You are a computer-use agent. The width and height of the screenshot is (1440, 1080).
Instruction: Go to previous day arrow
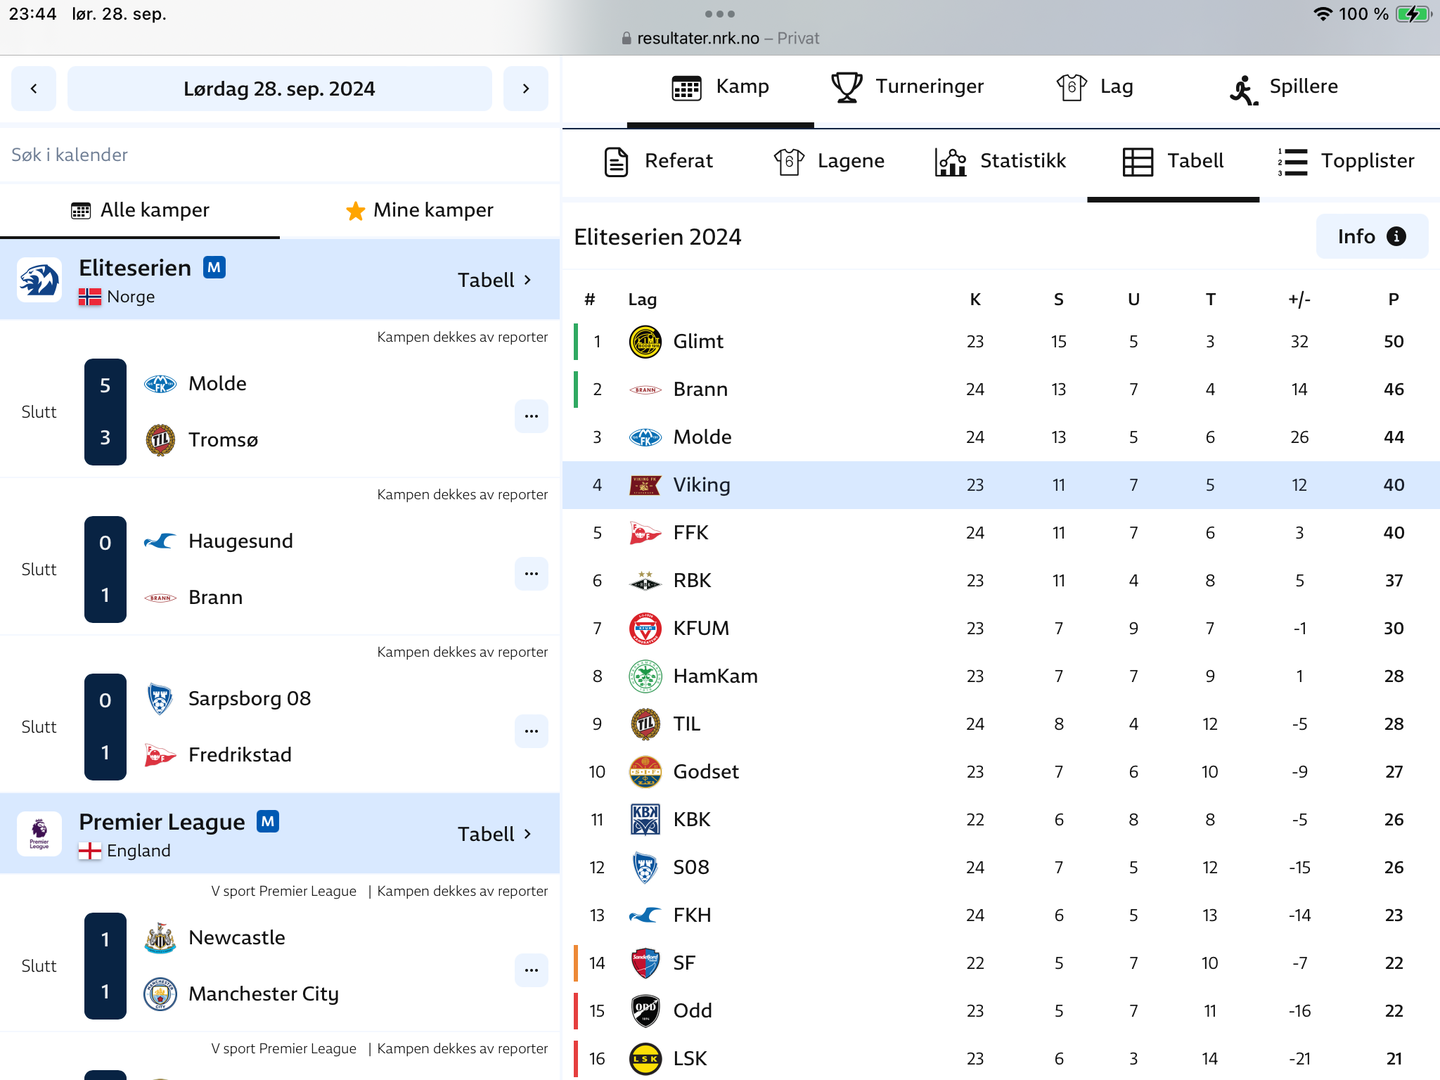34,89
